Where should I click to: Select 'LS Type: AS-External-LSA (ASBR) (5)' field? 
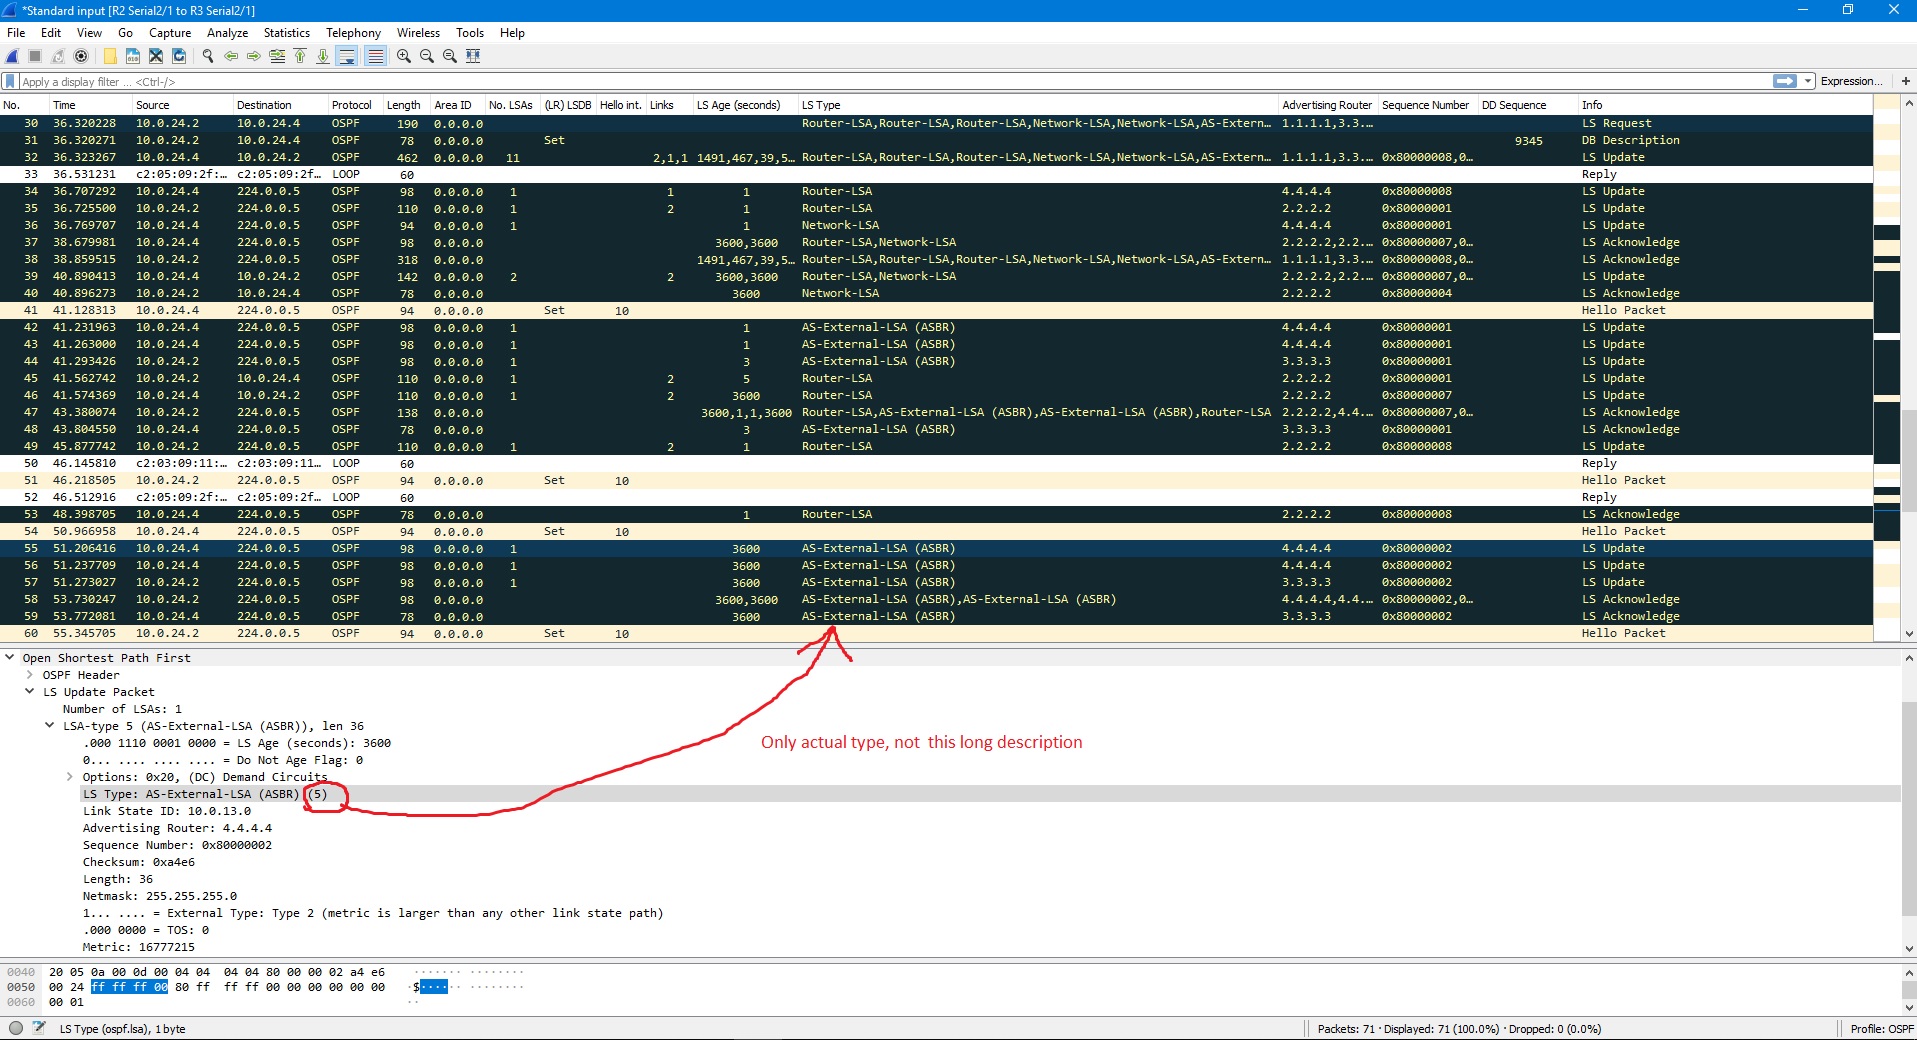[x=205, y=794]
